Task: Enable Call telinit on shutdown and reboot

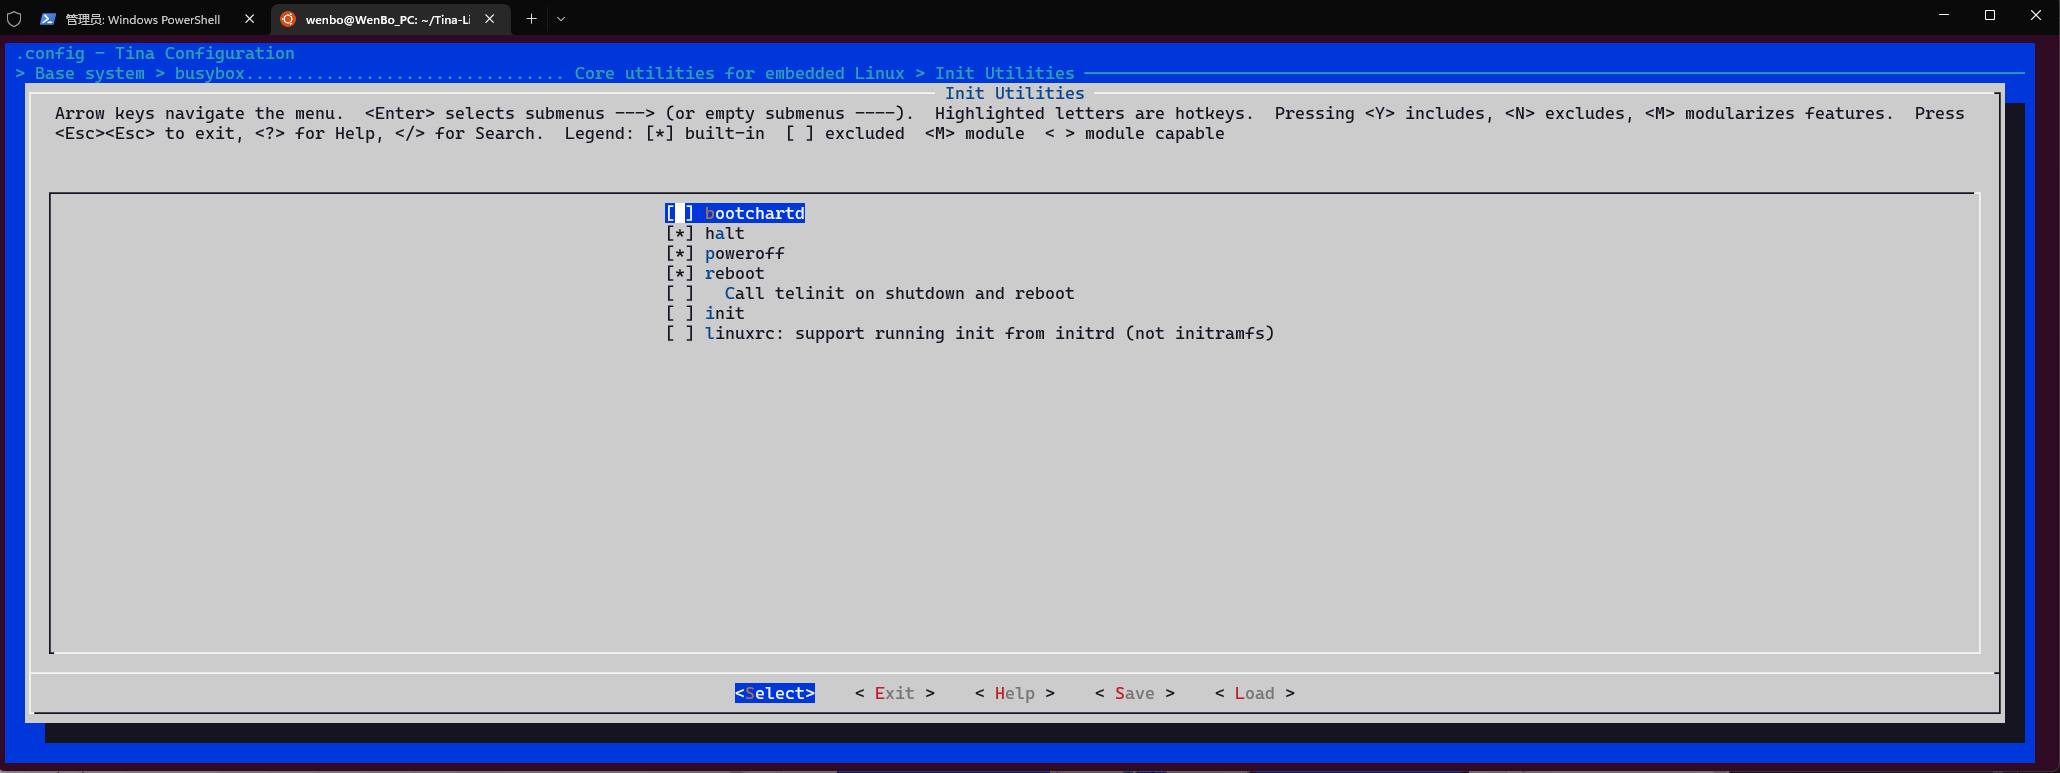Action: (x=680, y=293)
